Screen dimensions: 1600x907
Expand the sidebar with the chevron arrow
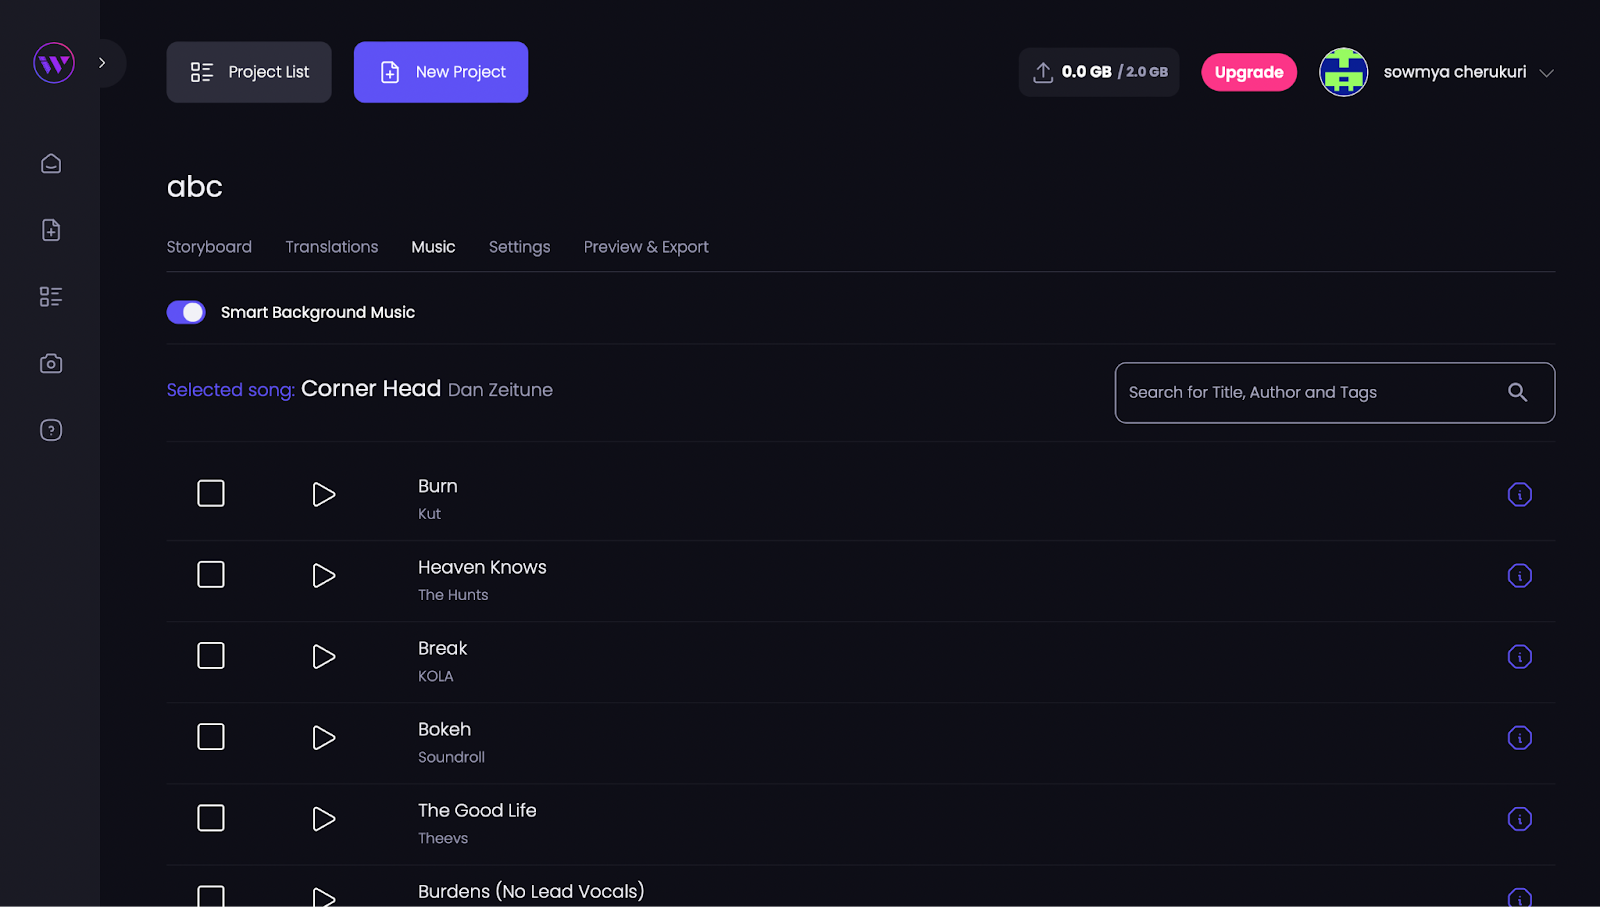point(102,63)
